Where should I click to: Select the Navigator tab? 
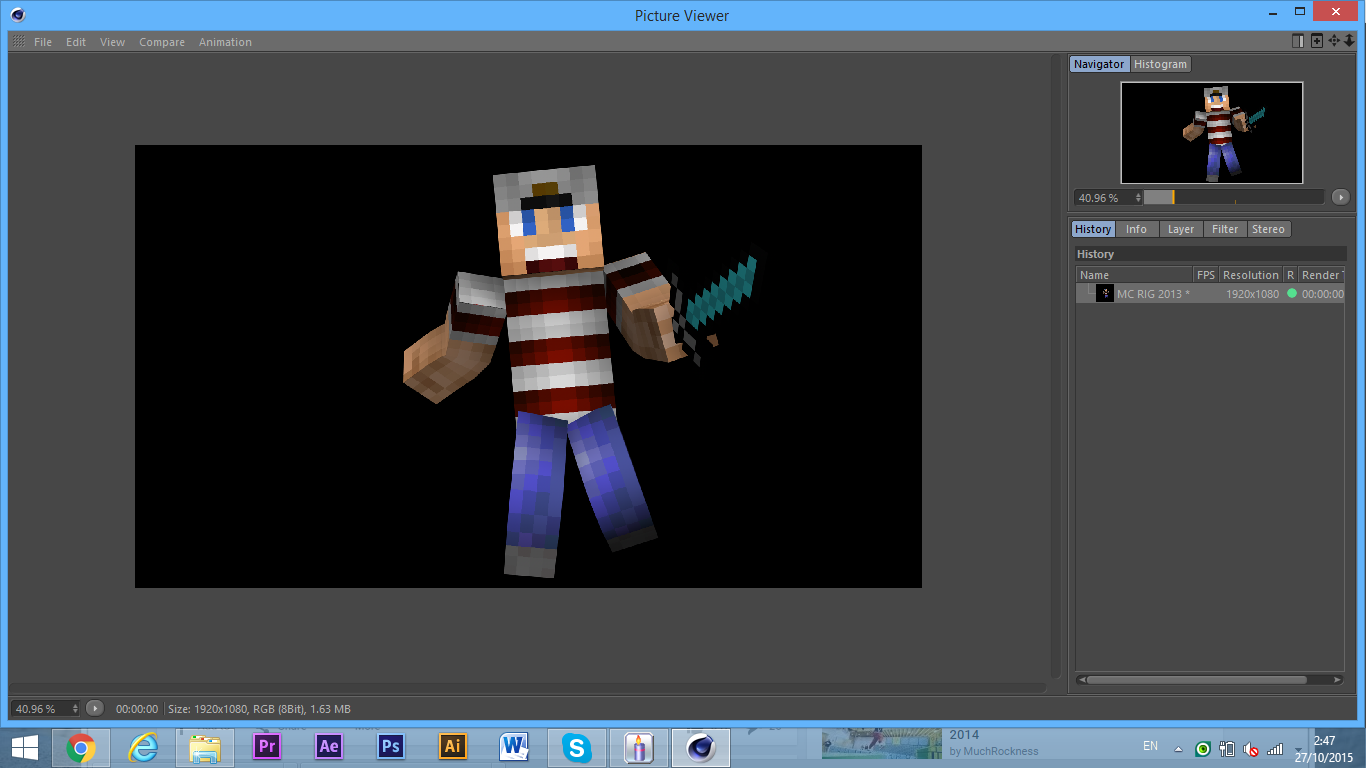1099,64
